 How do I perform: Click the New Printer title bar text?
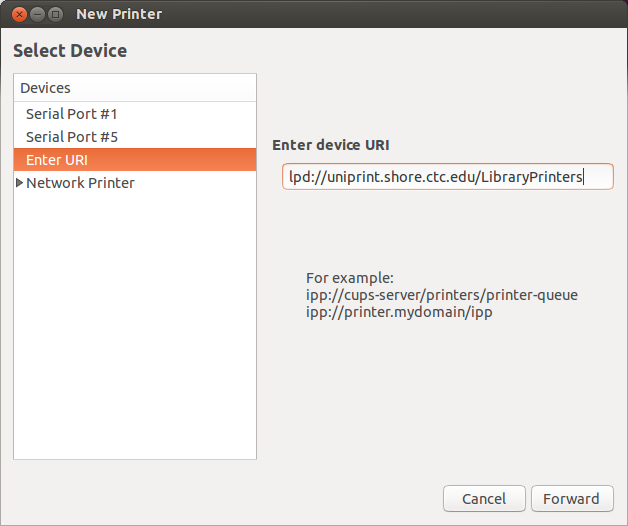pyautogui.click(x=119, y=14)
